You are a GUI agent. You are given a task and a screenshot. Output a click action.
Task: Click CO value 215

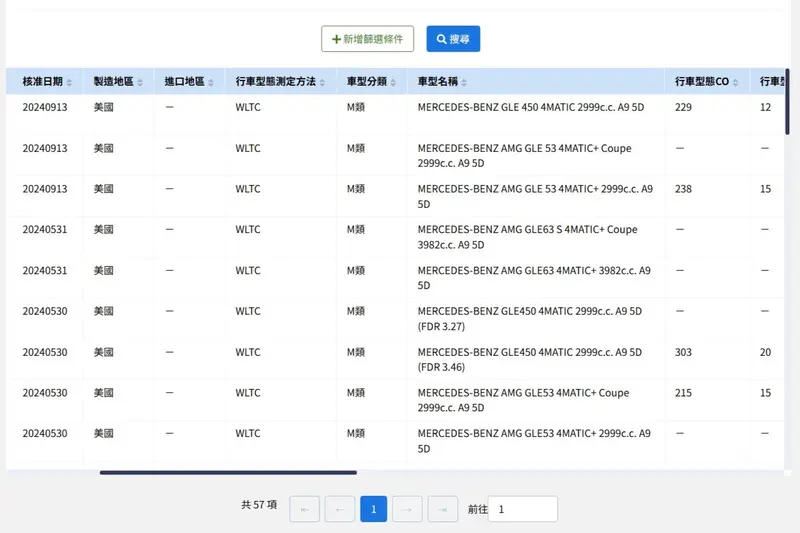pyautogui.click(x=683, y=393)
